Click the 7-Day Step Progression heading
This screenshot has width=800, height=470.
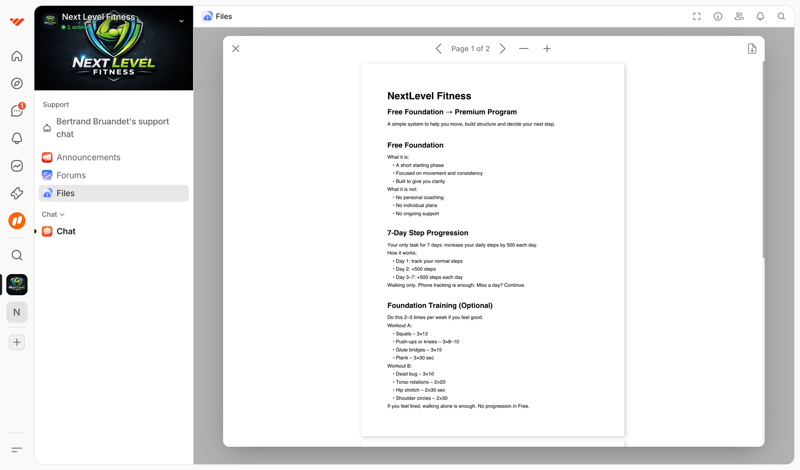point(428,233)
